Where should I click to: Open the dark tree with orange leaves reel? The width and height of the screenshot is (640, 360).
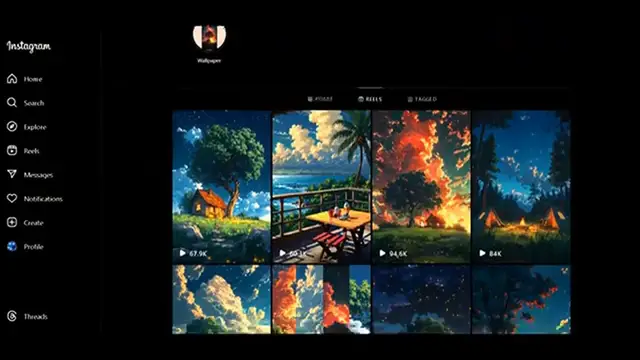(521, 300)
